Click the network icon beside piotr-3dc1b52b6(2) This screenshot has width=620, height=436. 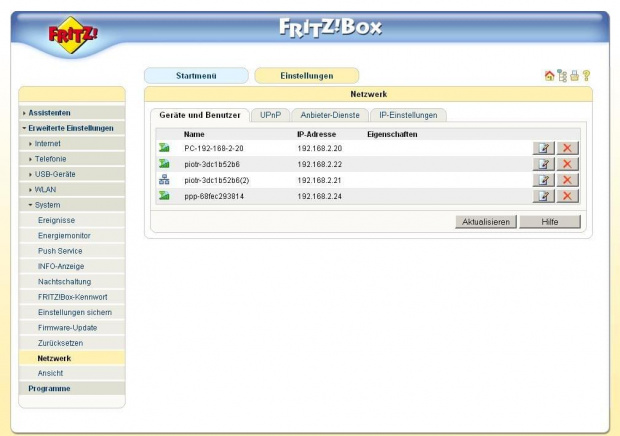click(164, 180)
